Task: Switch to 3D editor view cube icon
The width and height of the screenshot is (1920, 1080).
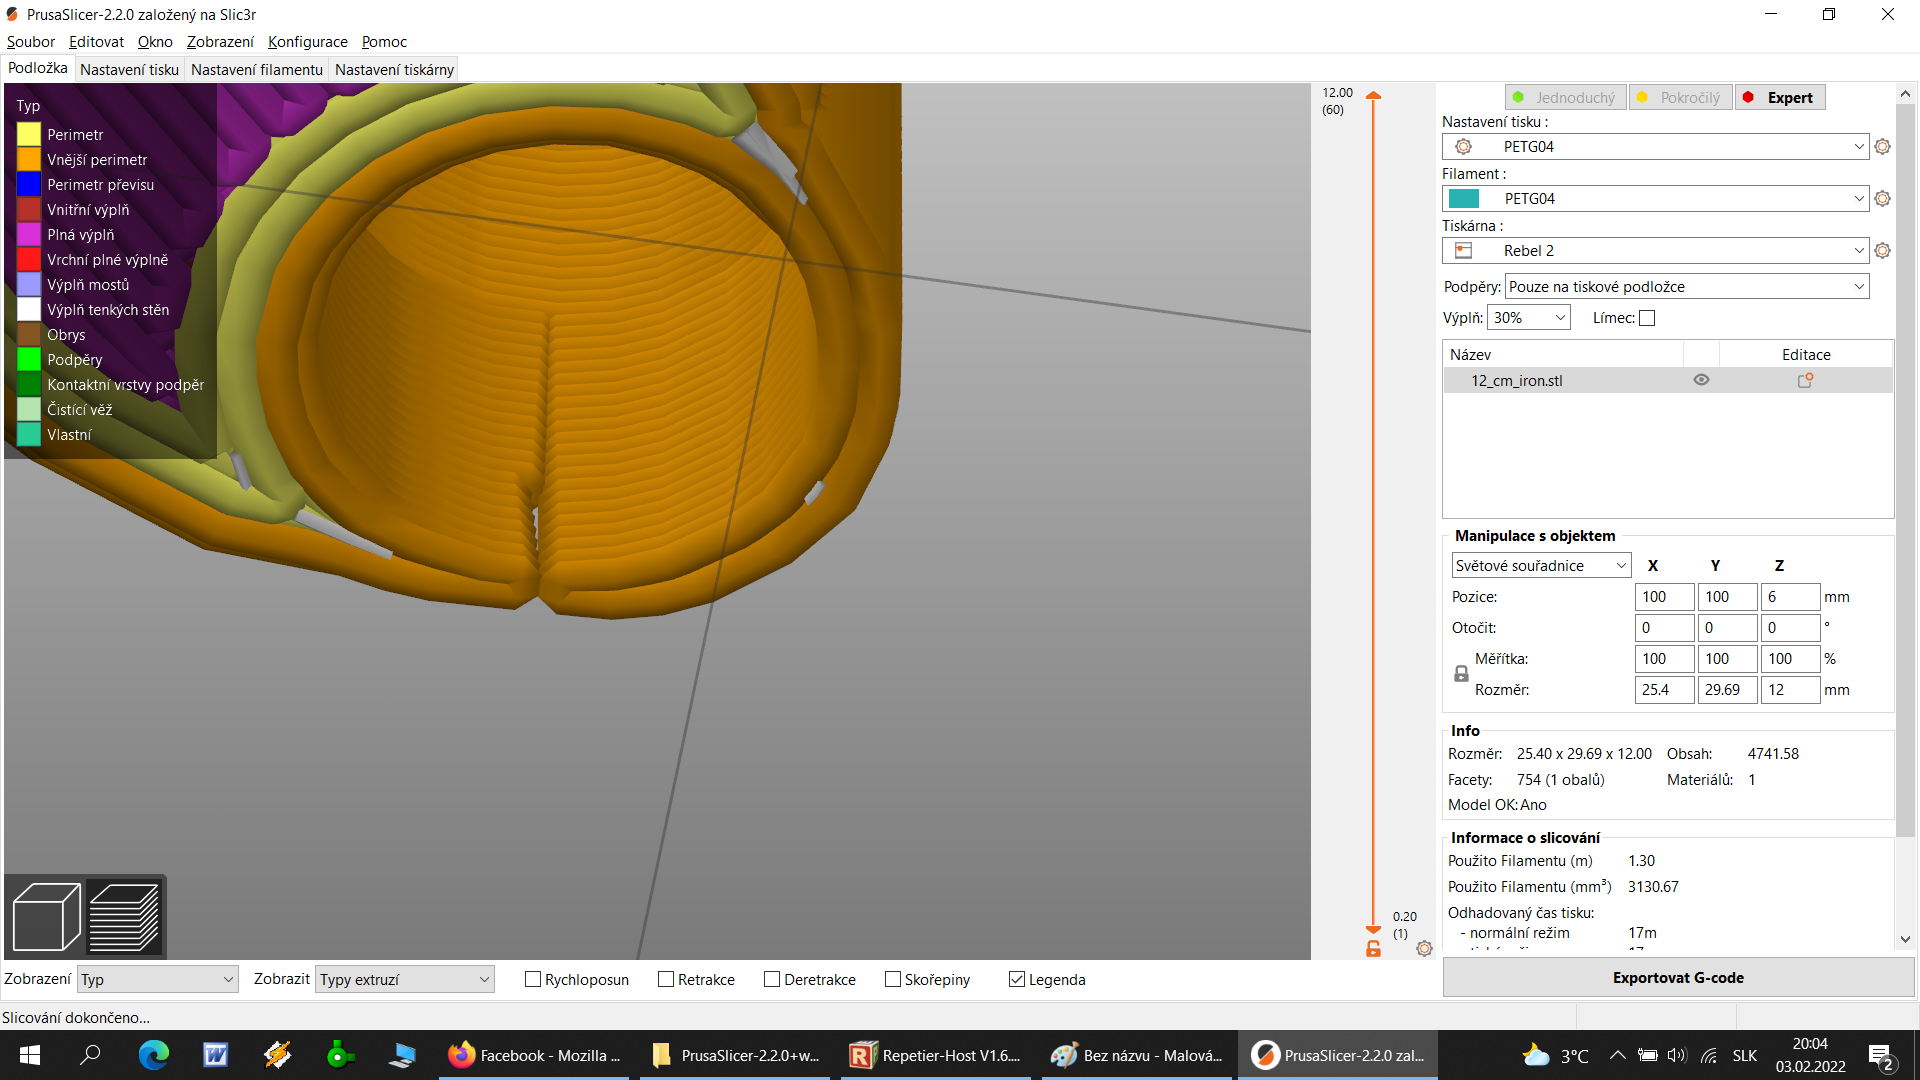Action: coord(46,916)
